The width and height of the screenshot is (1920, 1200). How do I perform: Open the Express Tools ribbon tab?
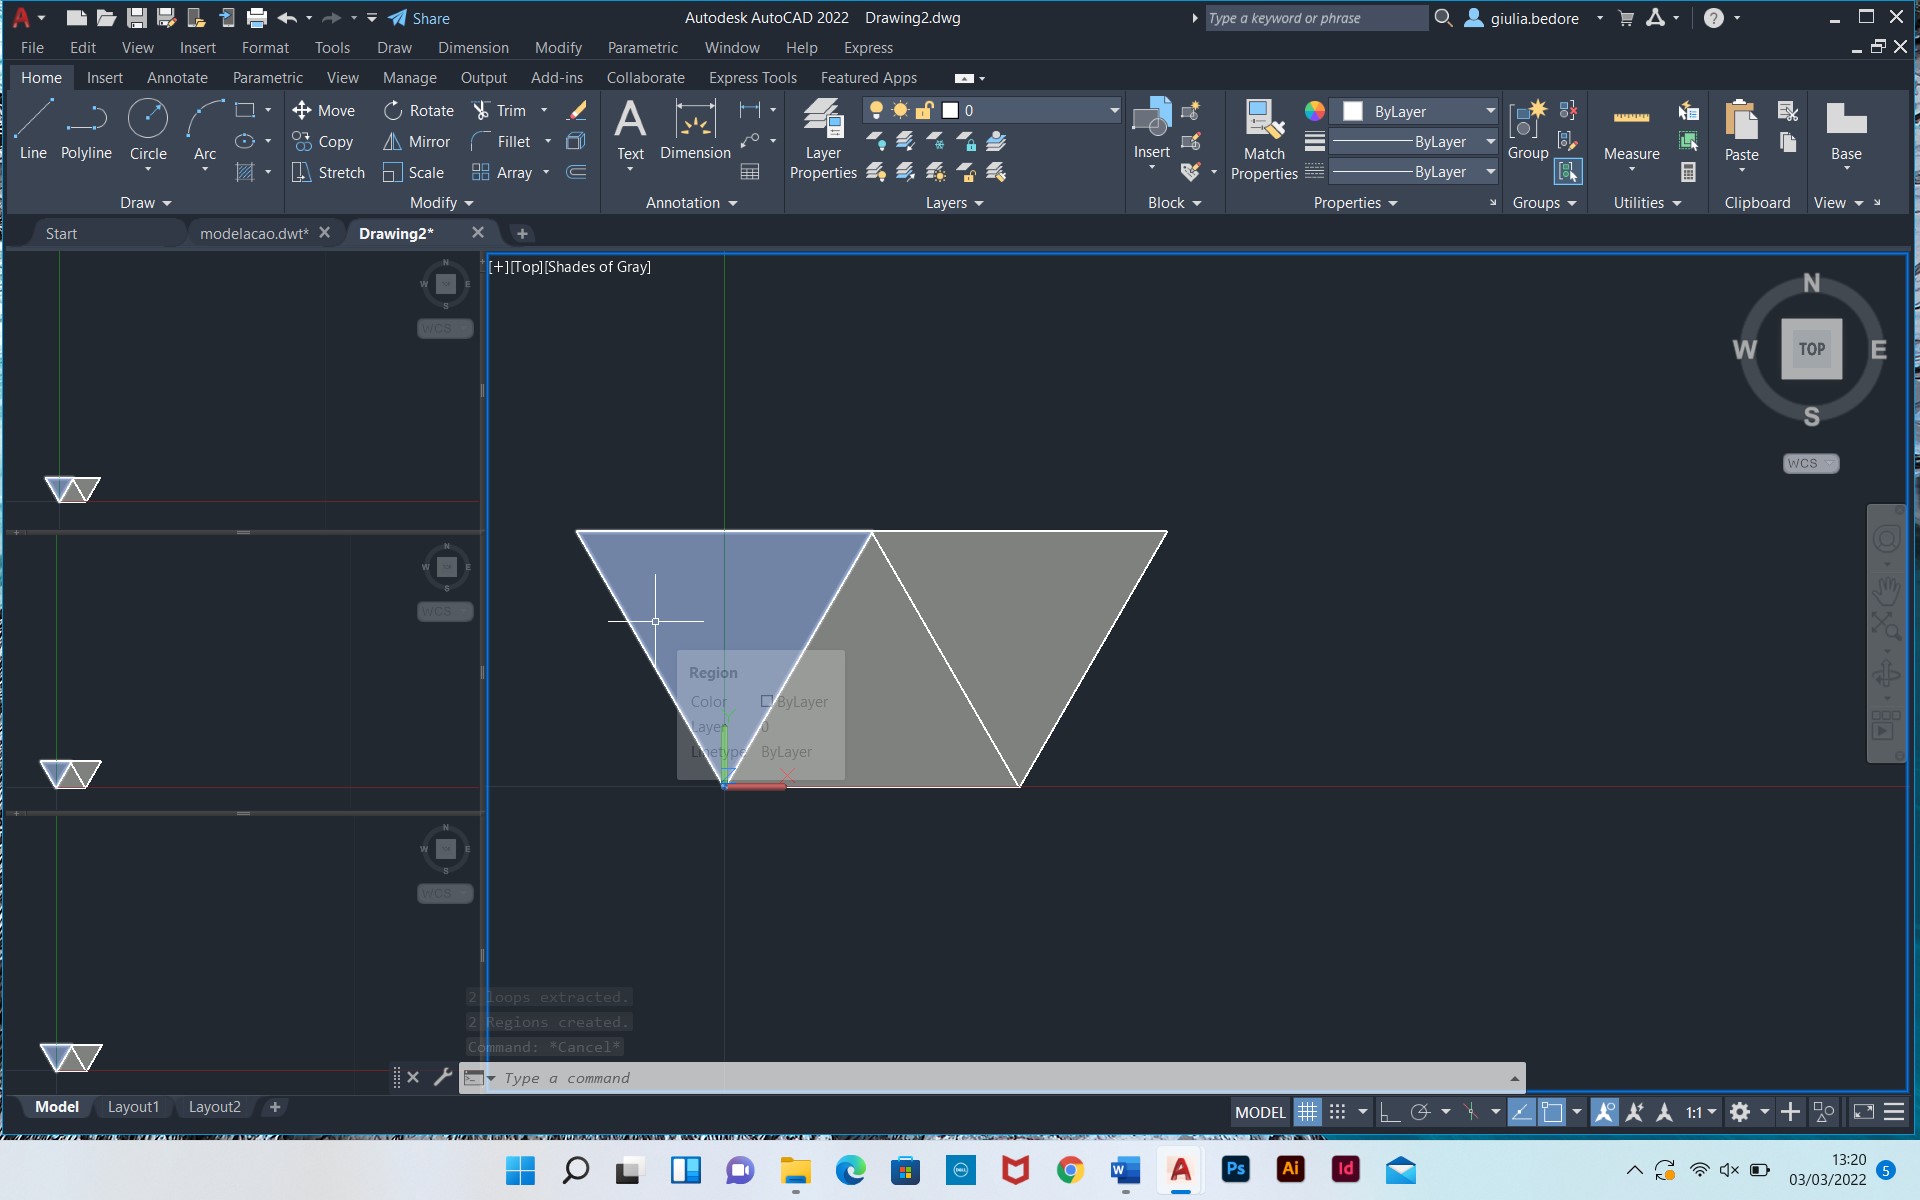[752, 78]
